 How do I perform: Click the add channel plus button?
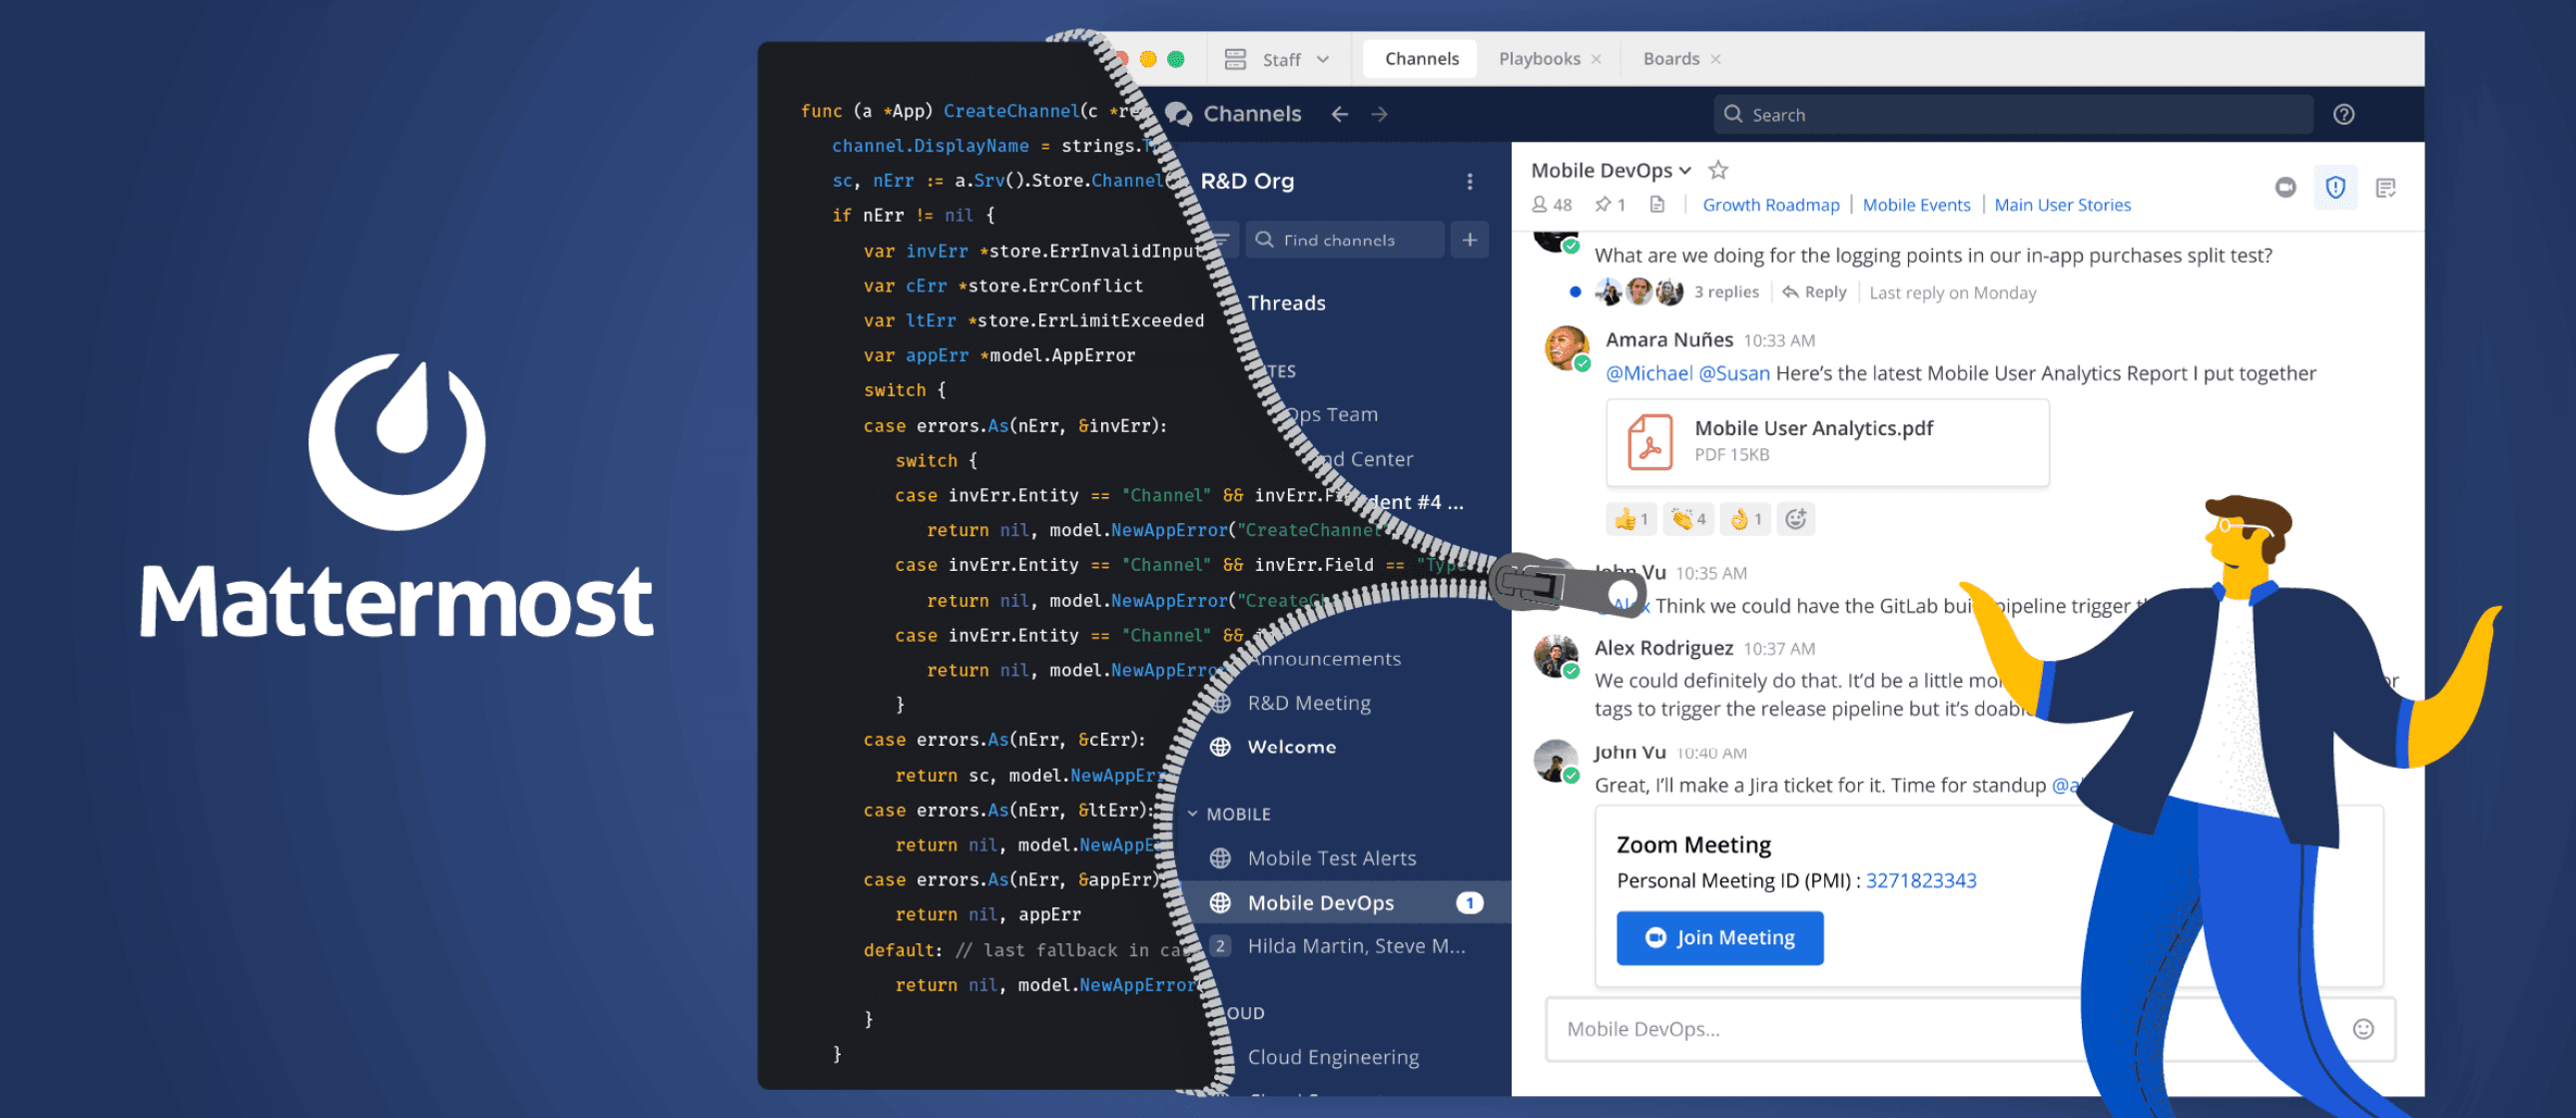tap(1470, 240)
